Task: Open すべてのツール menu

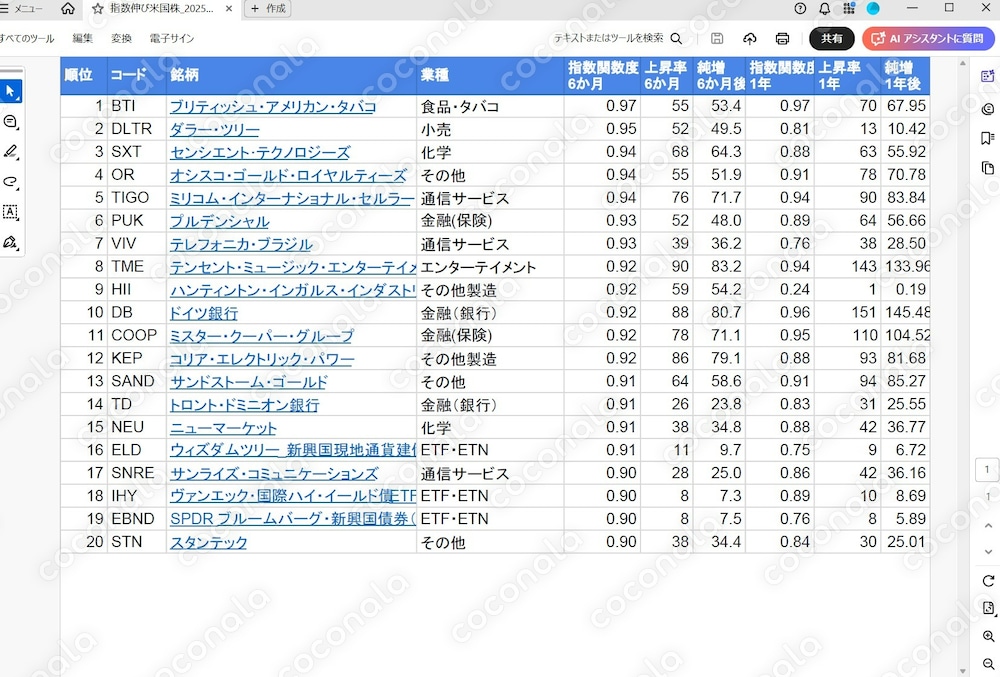Action: tap(27, 39)
